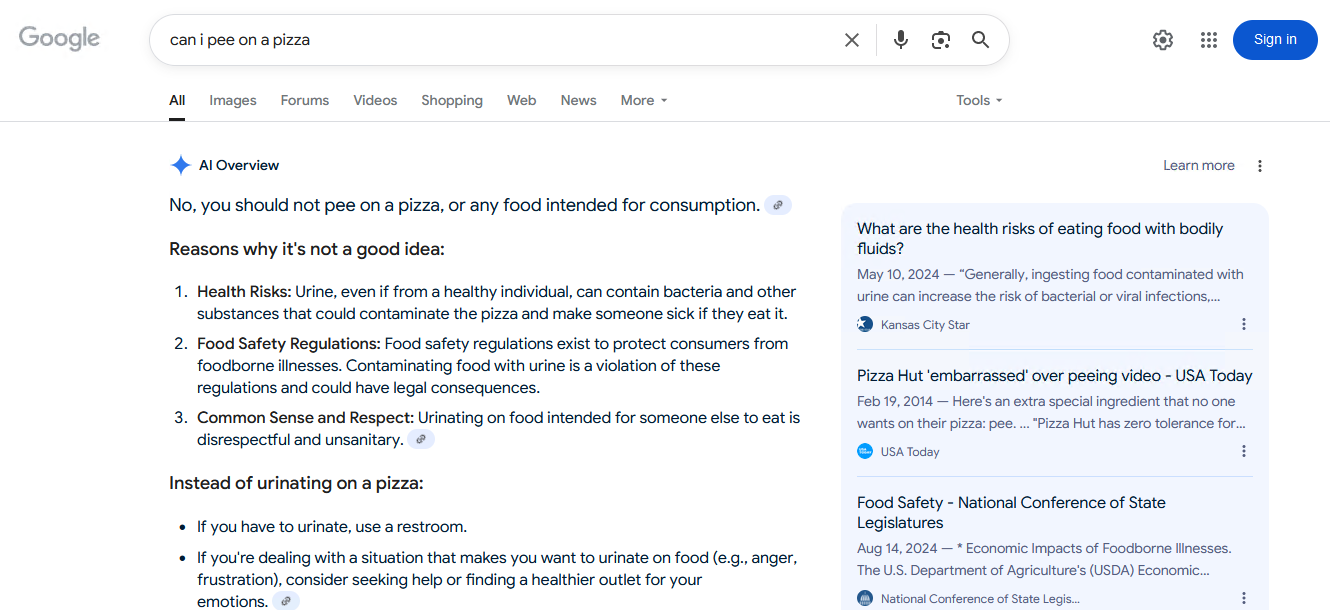The height and width of the screenshot is (610, 1330).
Task: Open Pizza Hut 'embarrassed' USA Today article
Action: tap(1055, 376)
